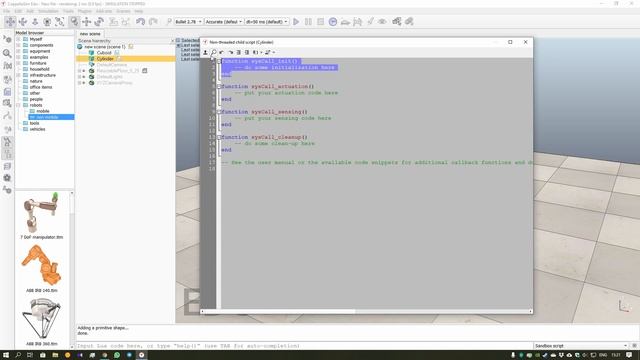Open Accurate dynamics settings dropdown

[224, 22]
